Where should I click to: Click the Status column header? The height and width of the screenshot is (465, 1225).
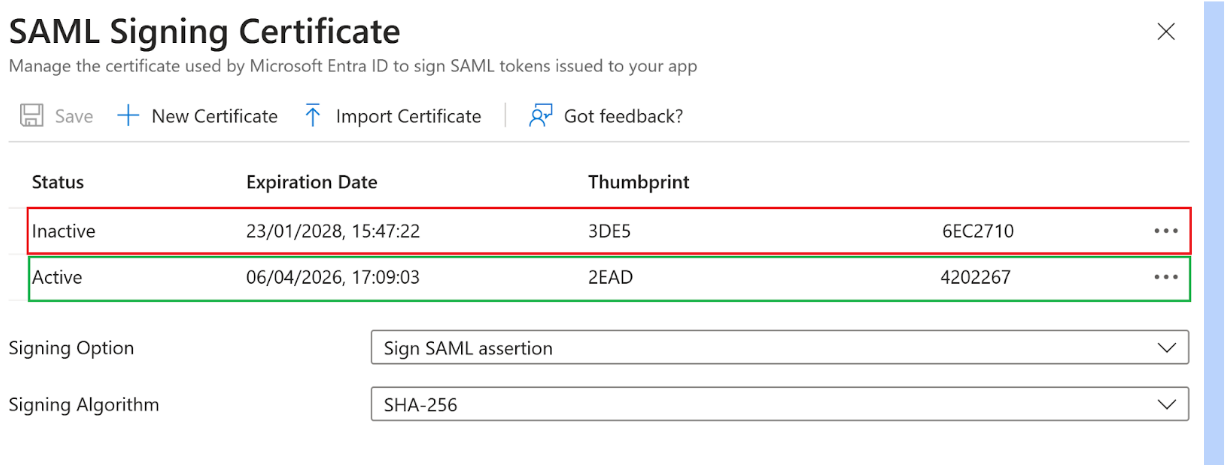click(58, 182)
